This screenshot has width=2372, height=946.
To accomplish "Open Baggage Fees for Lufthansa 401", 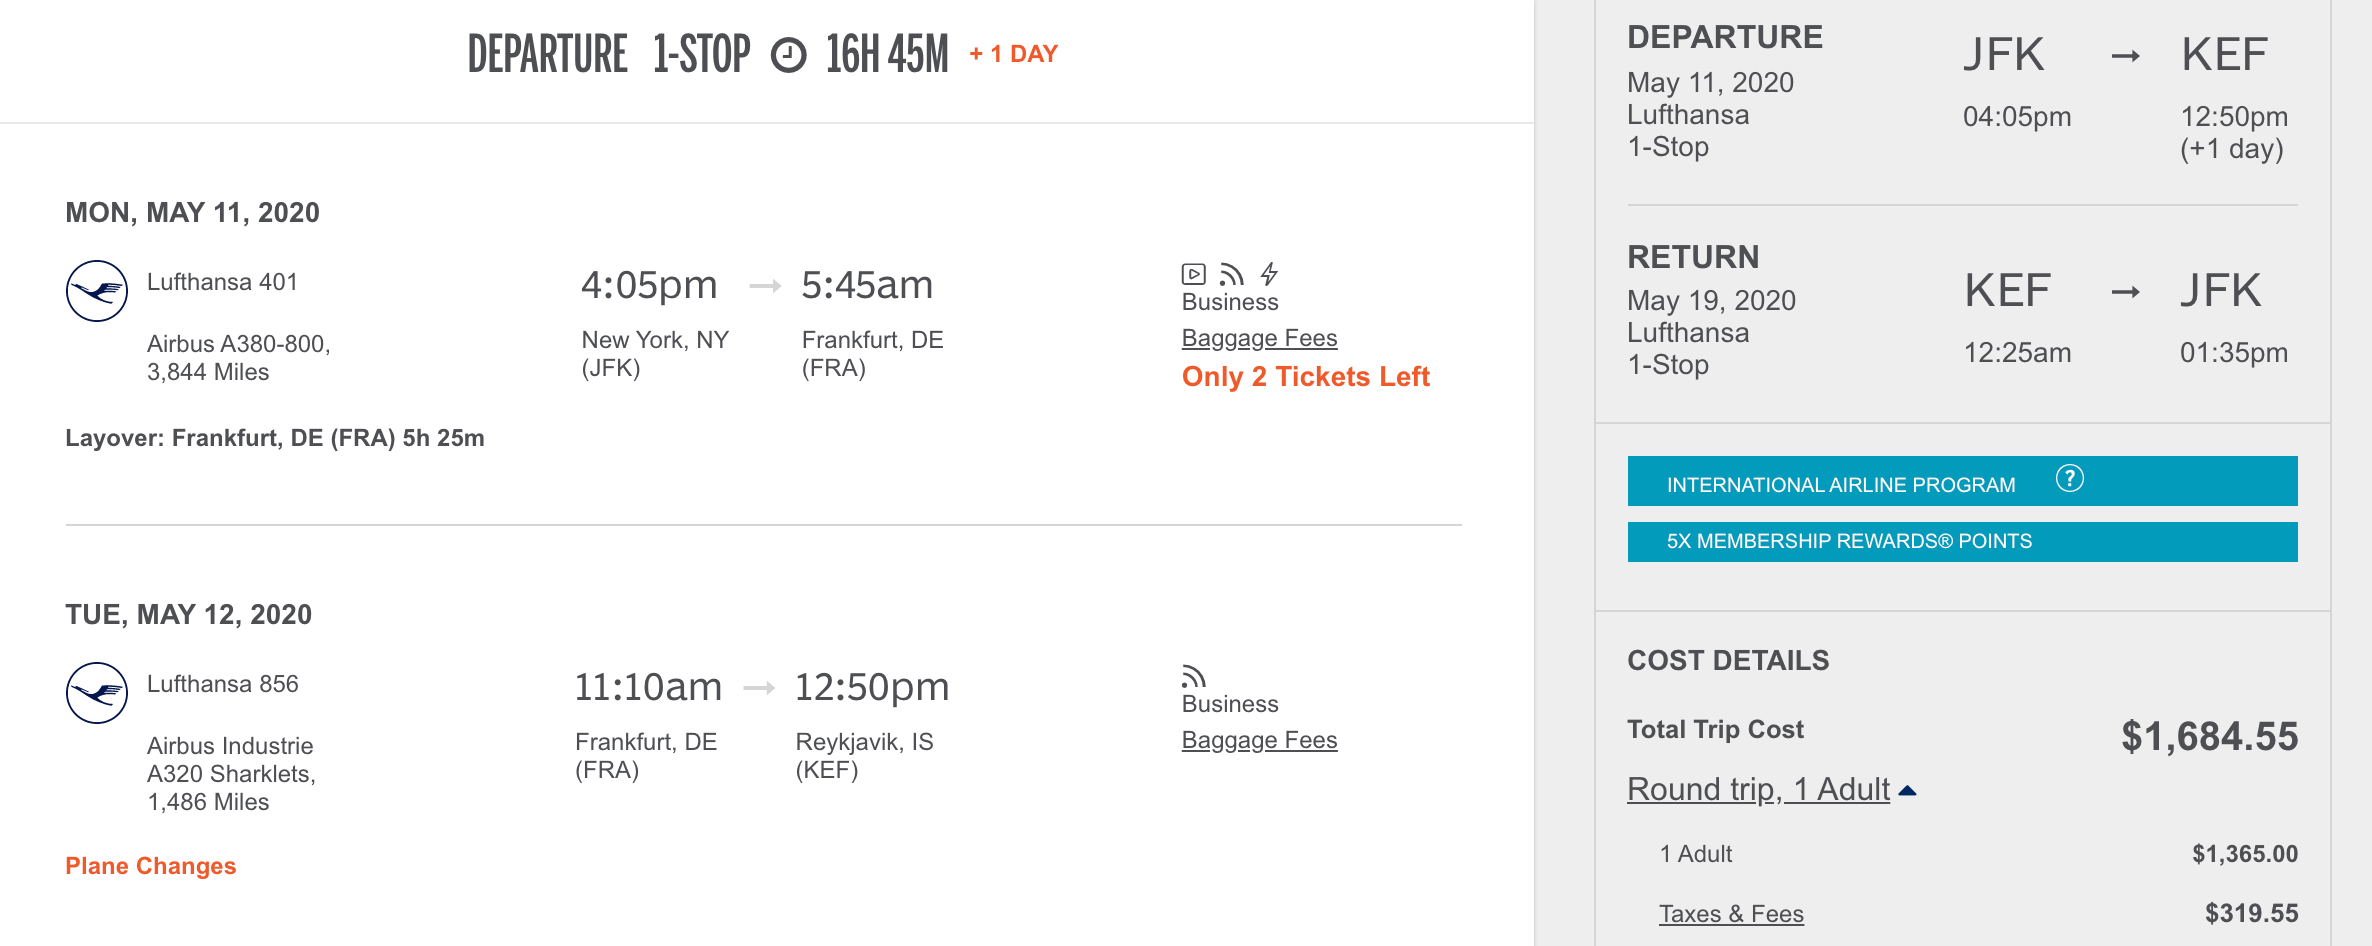I will (x=1259, y=338).
